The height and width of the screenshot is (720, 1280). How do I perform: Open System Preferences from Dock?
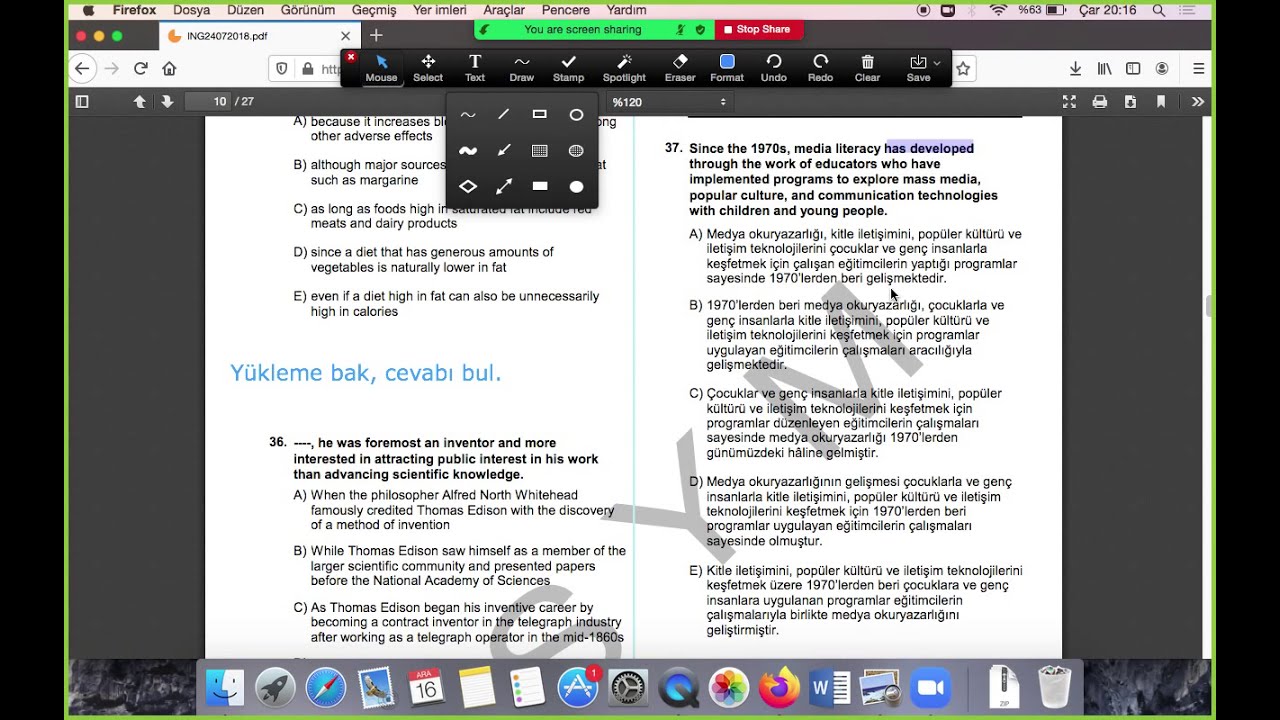(628, 688)
